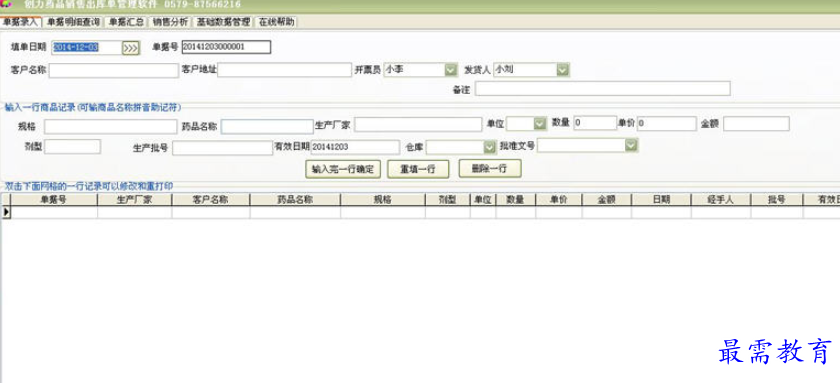Click the 金额 amount field
The width and height of the screenshot is (840, 383).
756,124
